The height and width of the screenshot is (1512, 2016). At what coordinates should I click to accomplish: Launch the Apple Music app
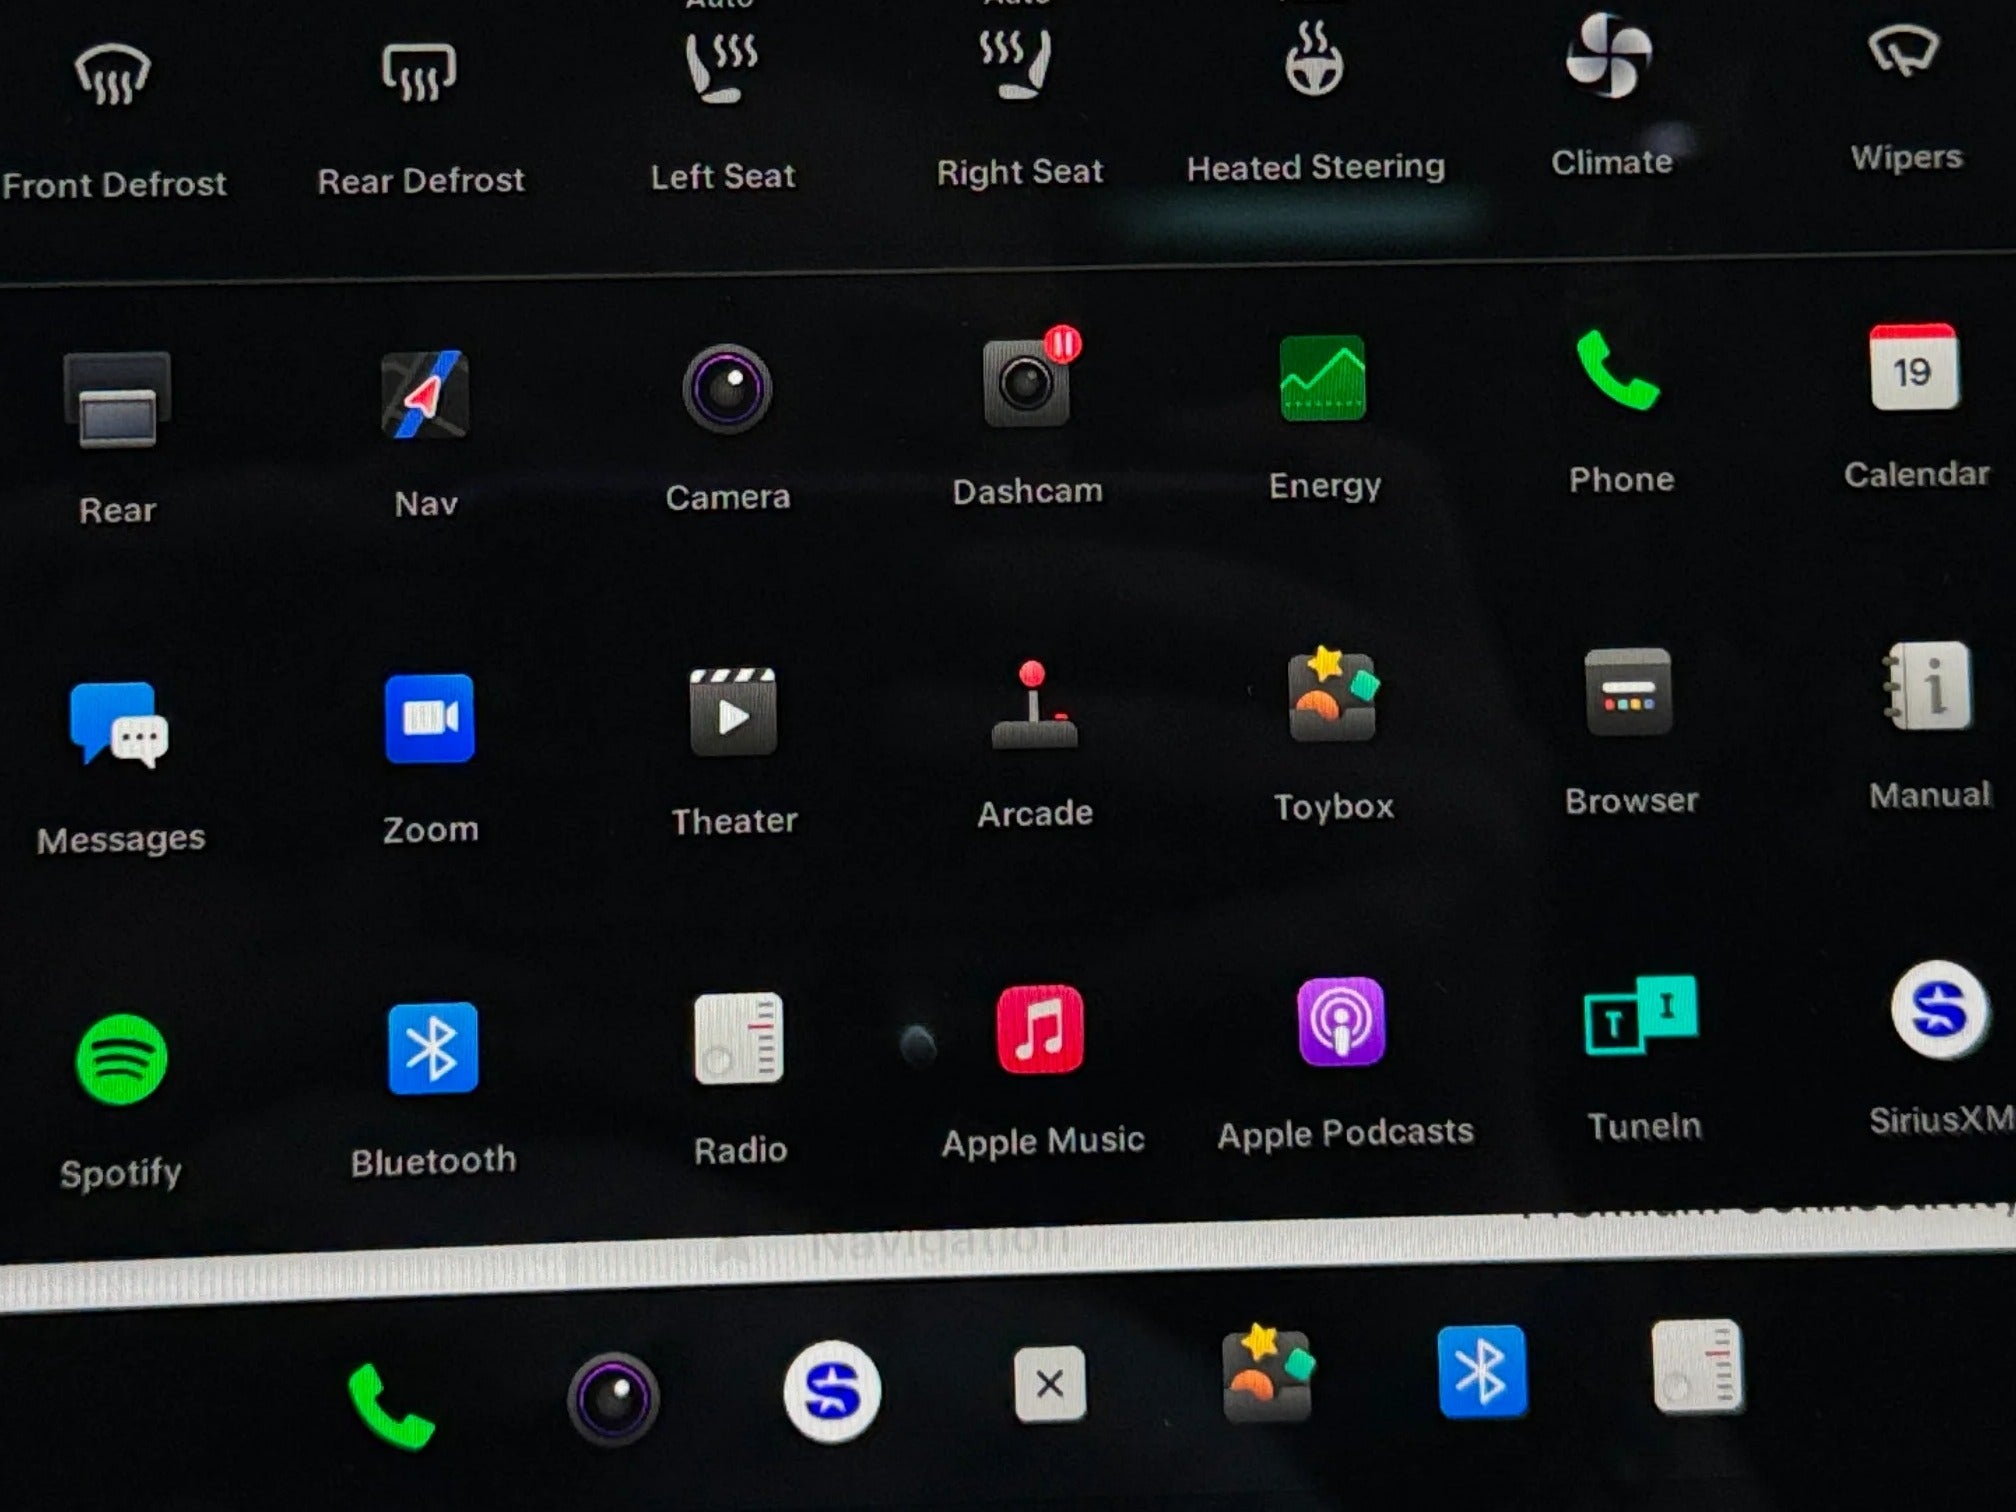coord(1040,1029)
